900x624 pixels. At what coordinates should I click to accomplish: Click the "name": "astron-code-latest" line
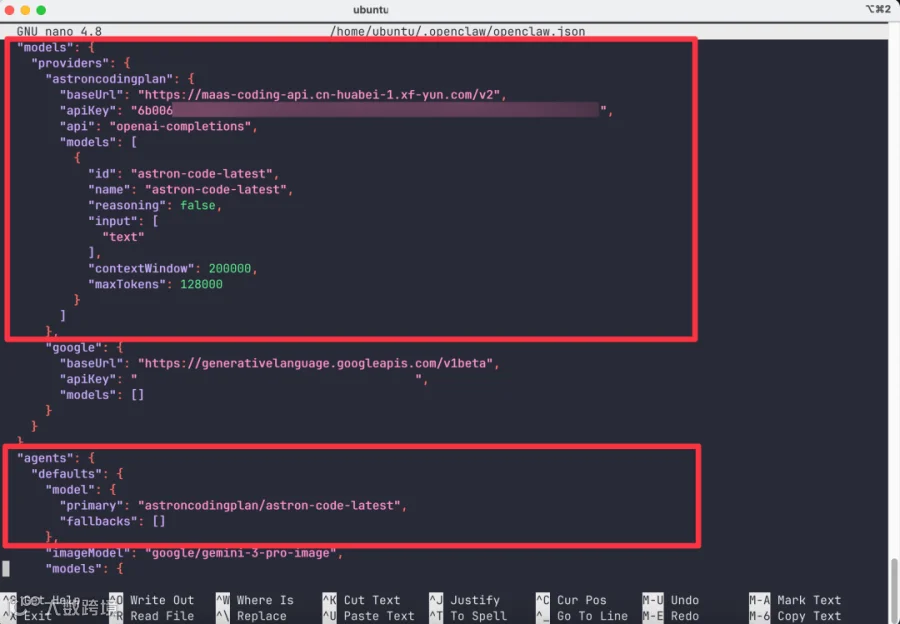pyautogui.click(x=191, y=189)
